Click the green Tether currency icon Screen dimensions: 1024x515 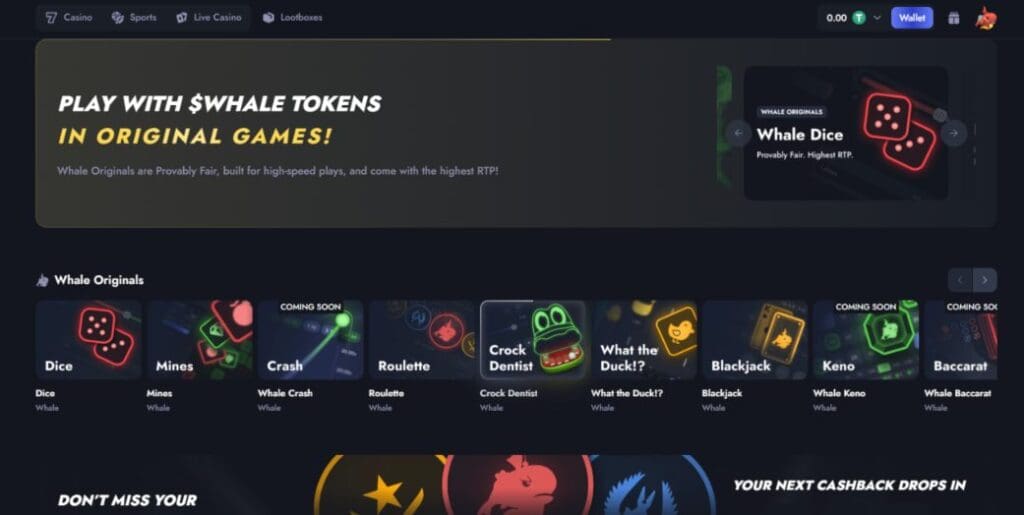[x=859, y=18]
